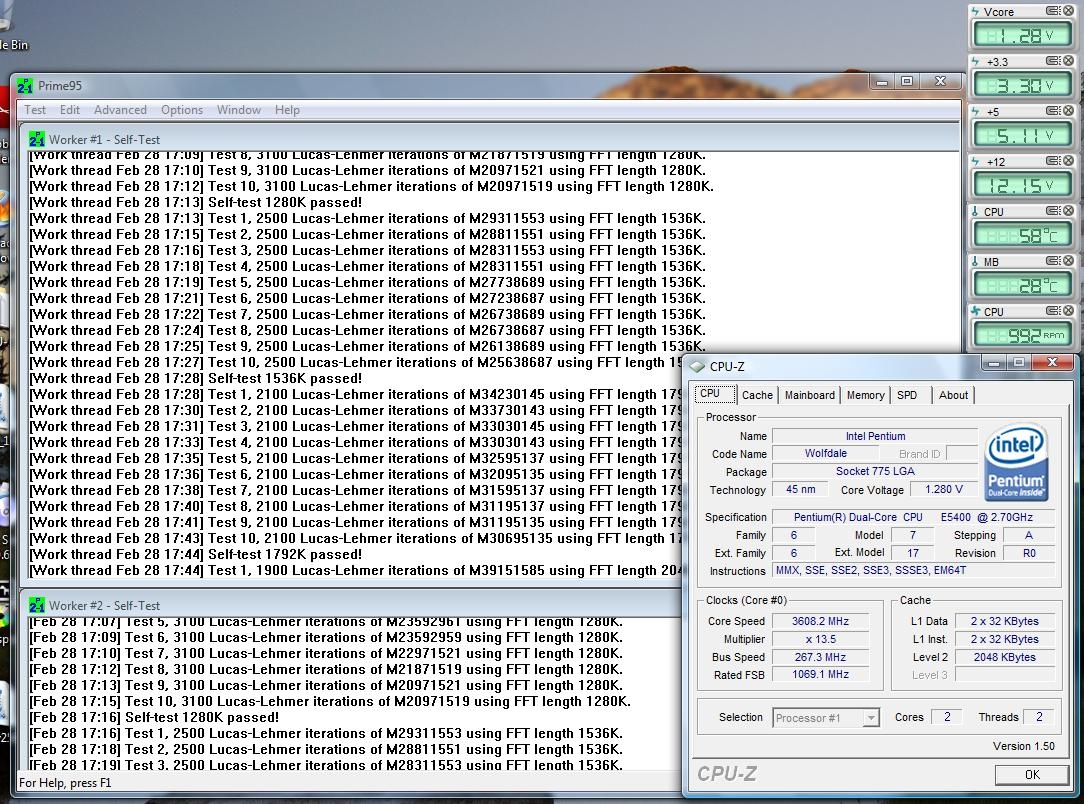Click the clip icon on the CPU temperature gadget
1084x804 pixels.
pos(1053,211)
